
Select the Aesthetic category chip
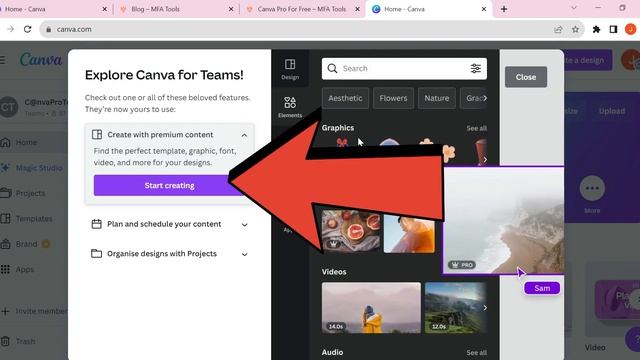coord(345,98)
